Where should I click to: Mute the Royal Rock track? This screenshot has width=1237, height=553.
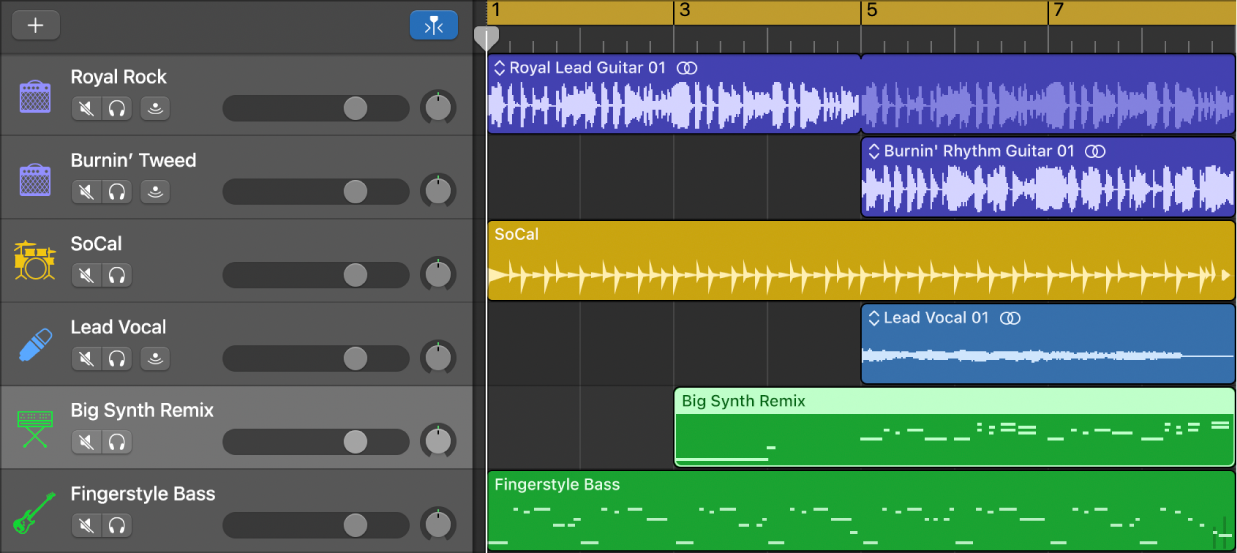[87, 108]
